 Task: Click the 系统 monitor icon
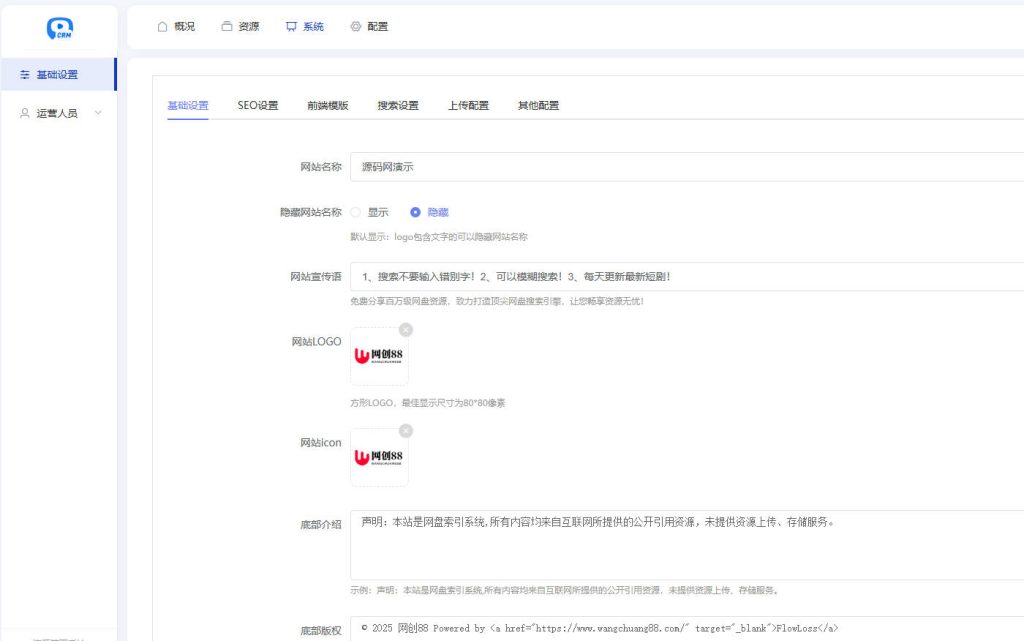pyautogui.click(x=291, y=26)
